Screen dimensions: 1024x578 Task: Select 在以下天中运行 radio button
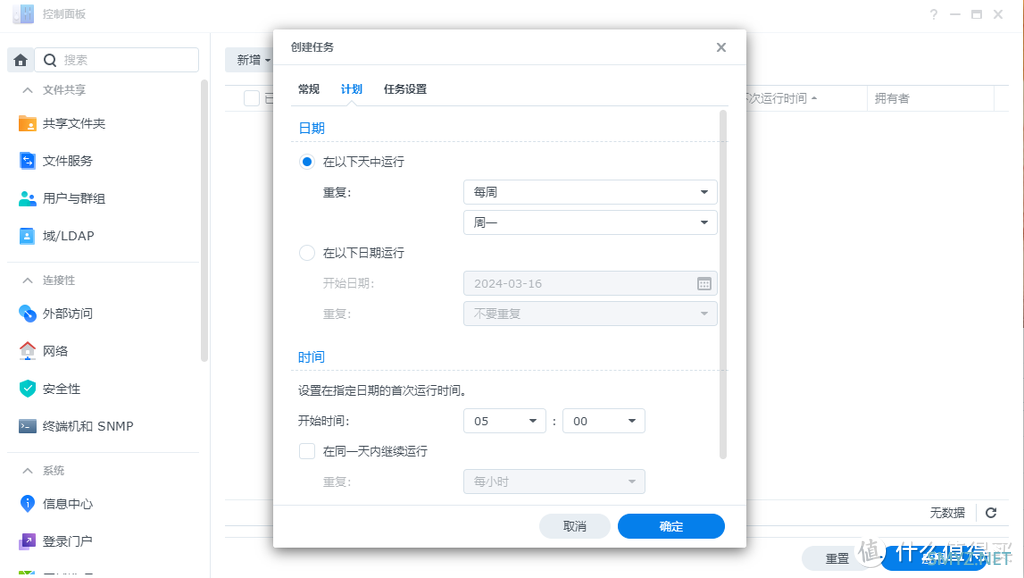[x=307, y=161]
